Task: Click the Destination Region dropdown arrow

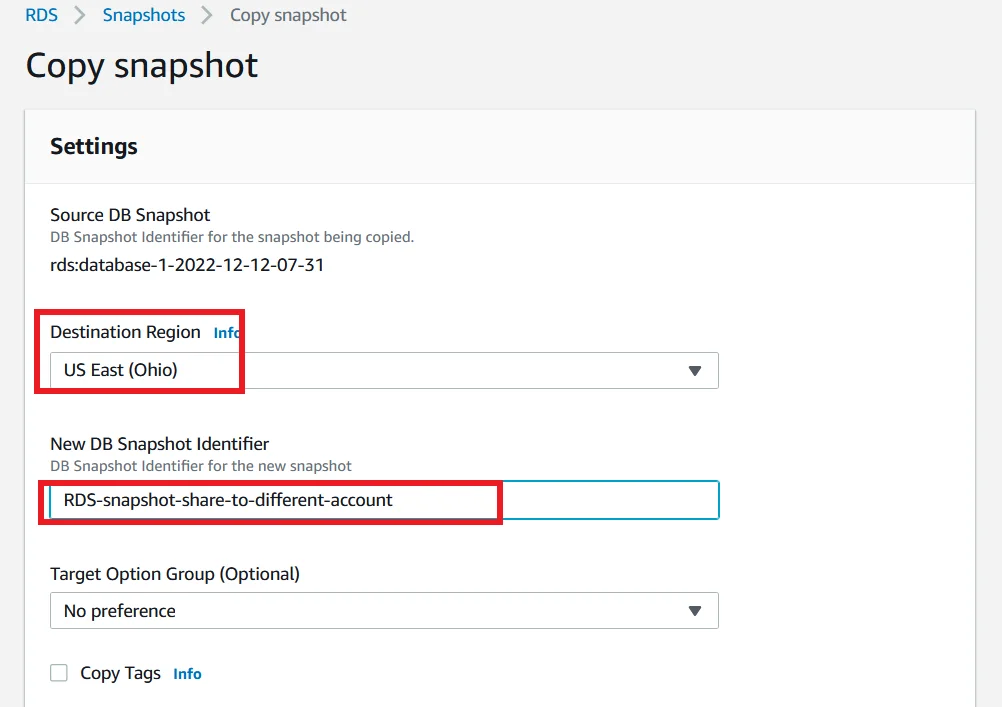Action: pos(695,371)
